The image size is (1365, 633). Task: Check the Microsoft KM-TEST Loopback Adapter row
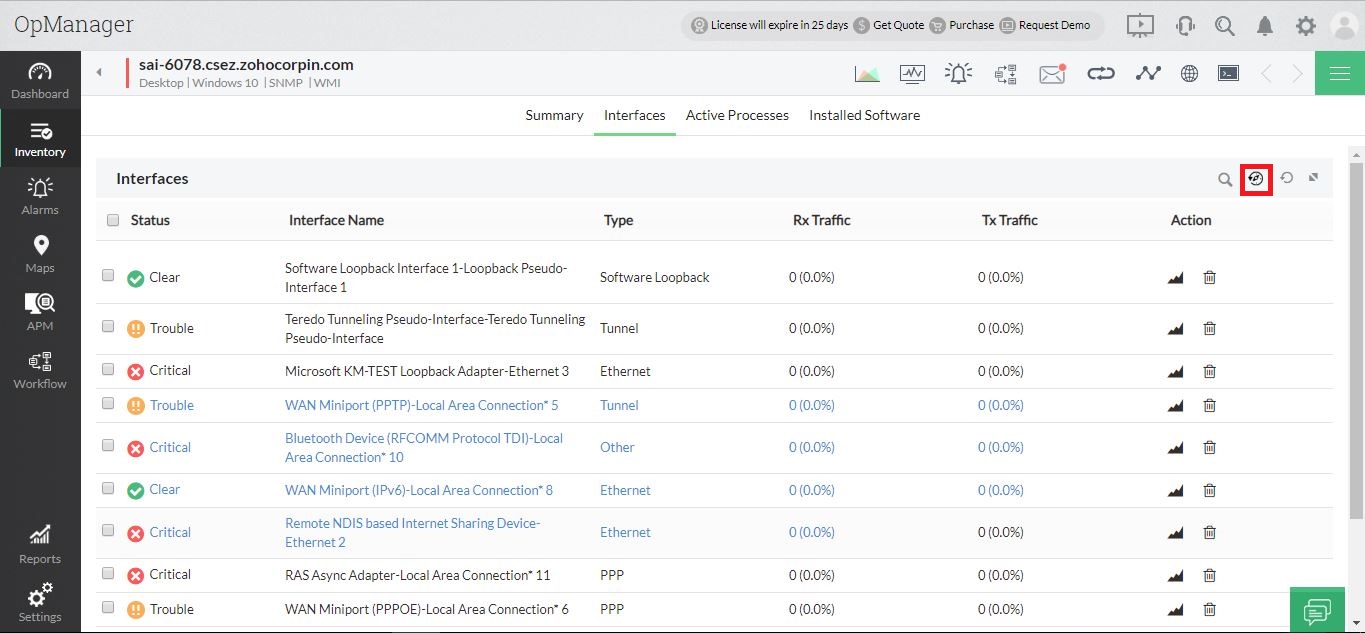click(108, 369)
